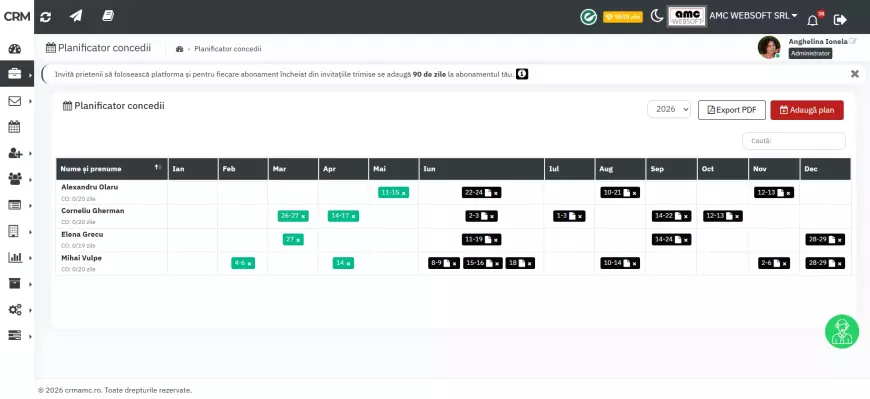Viewport: 870px width, 399px height.
Task: Sort by Nume și prenume column
Action: pos(112,169)
